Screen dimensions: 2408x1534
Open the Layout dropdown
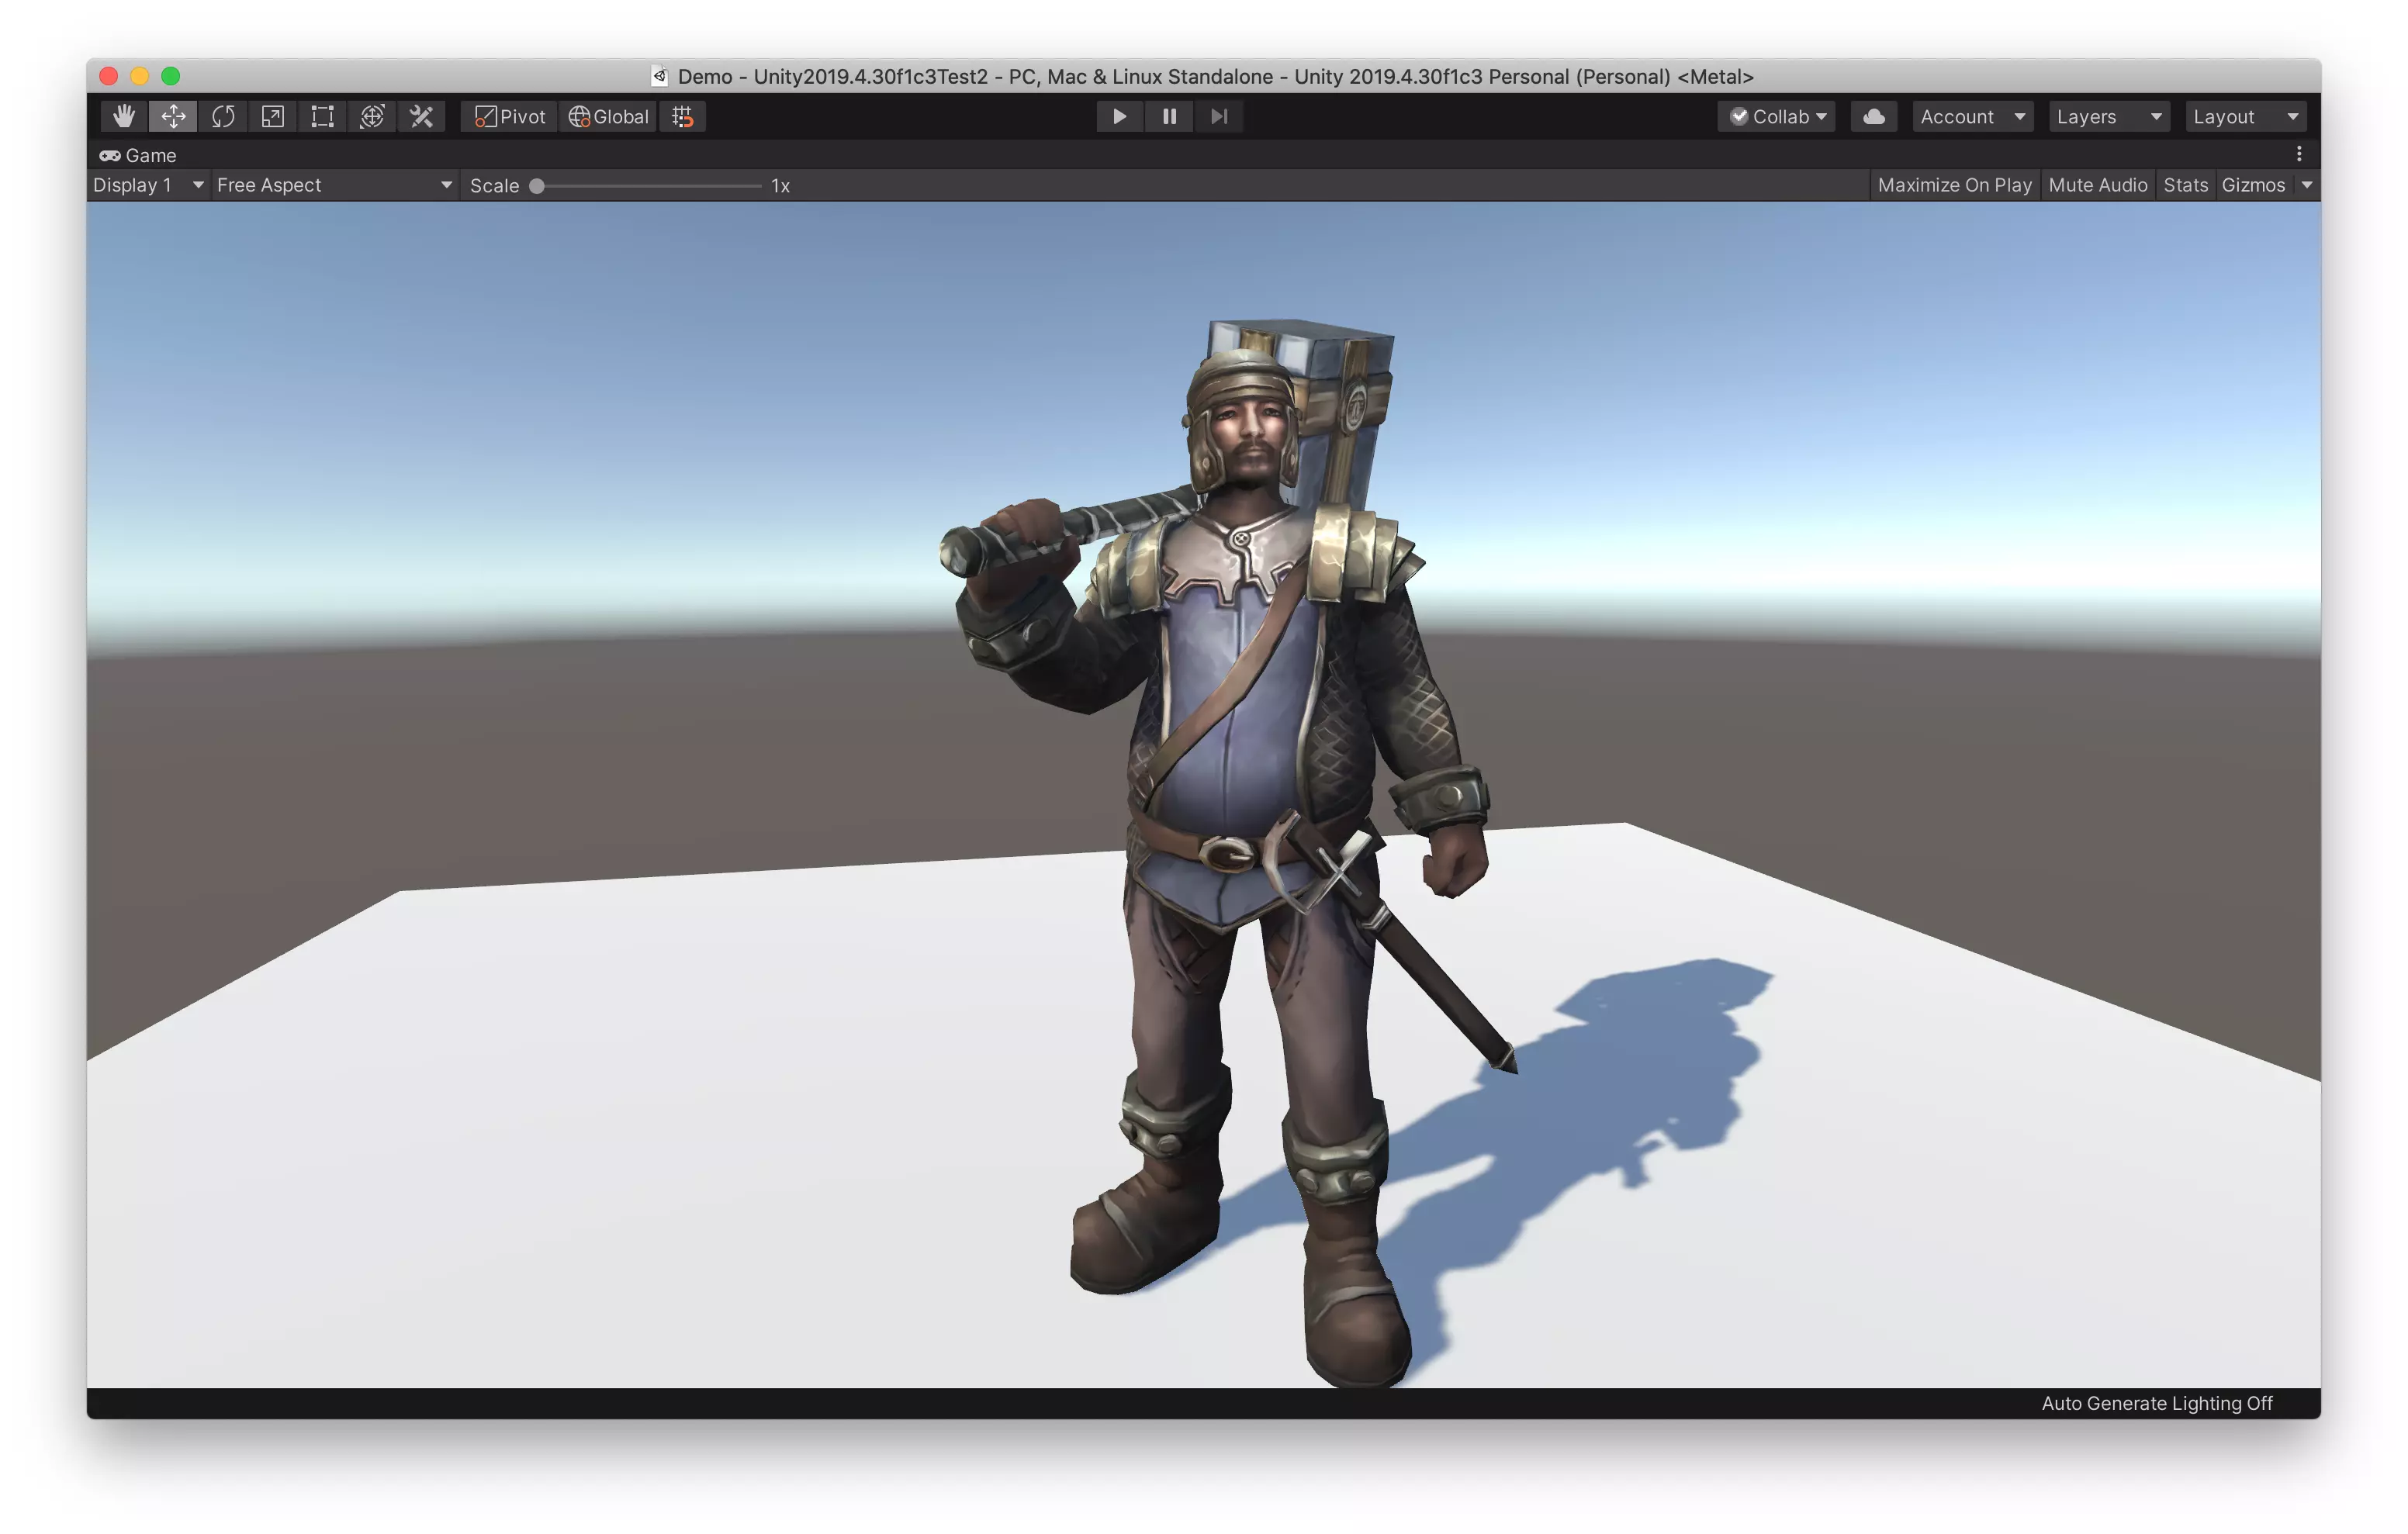(x=2245, y=117)
